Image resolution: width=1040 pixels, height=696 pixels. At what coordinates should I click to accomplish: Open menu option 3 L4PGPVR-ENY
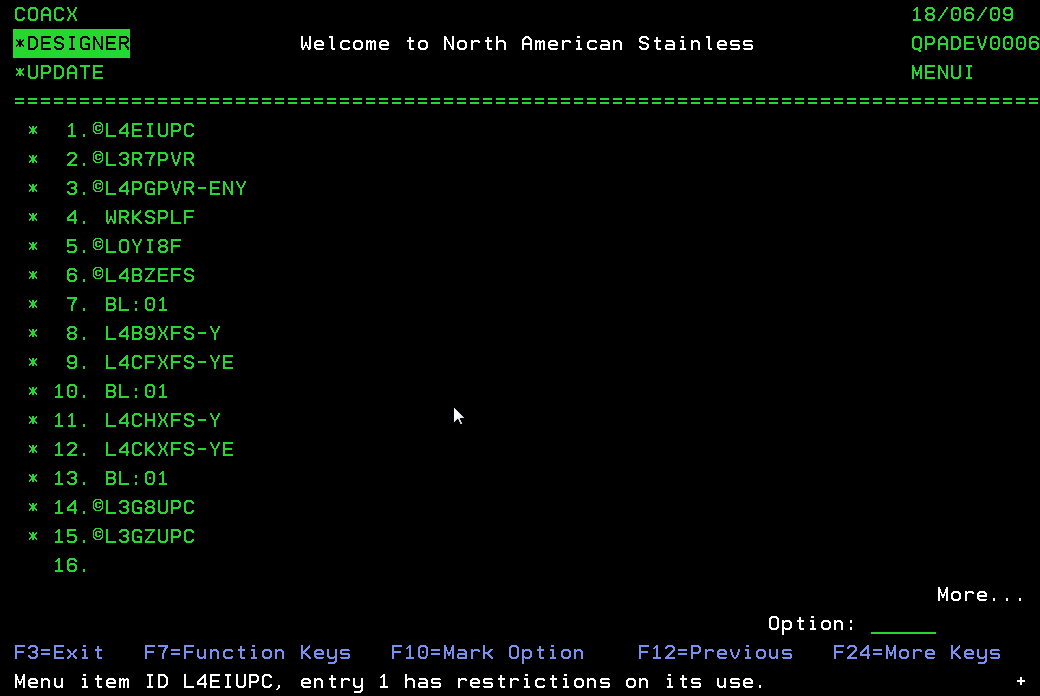click(175, 189)
